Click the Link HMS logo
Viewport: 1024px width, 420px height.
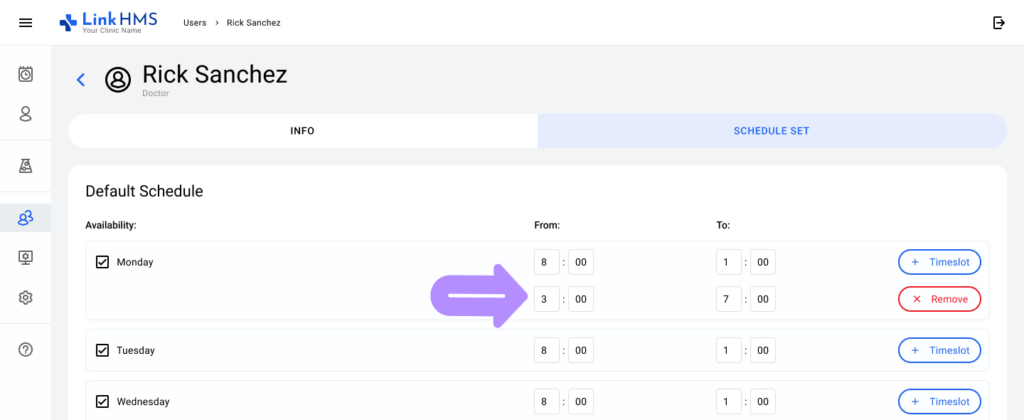[108, 22]
